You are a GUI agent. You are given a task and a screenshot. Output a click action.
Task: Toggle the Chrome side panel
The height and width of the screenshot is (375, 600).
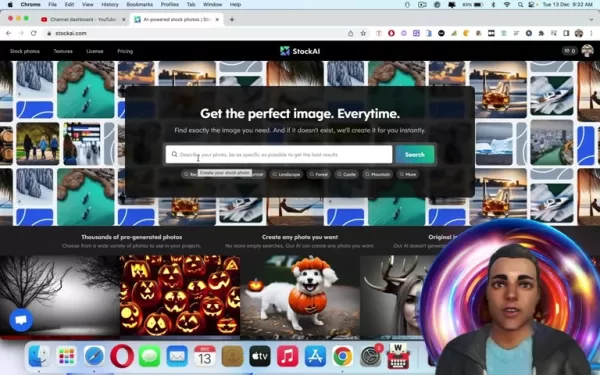point(566,33)
